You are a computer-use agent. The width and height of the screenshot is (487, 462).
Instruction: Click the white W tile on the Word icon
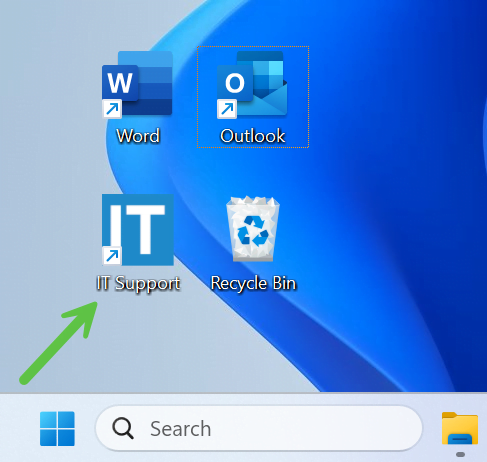point(120,82)
